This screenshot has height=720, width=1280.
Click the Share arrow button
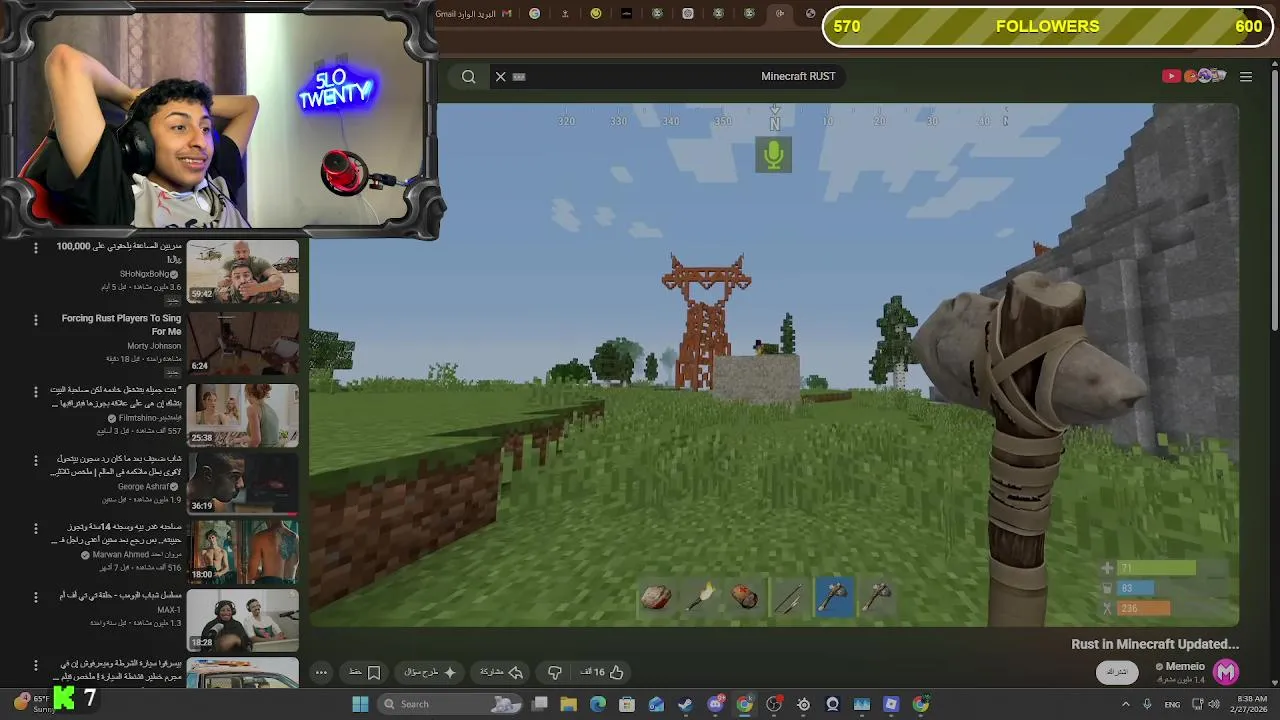coord(502,672)
